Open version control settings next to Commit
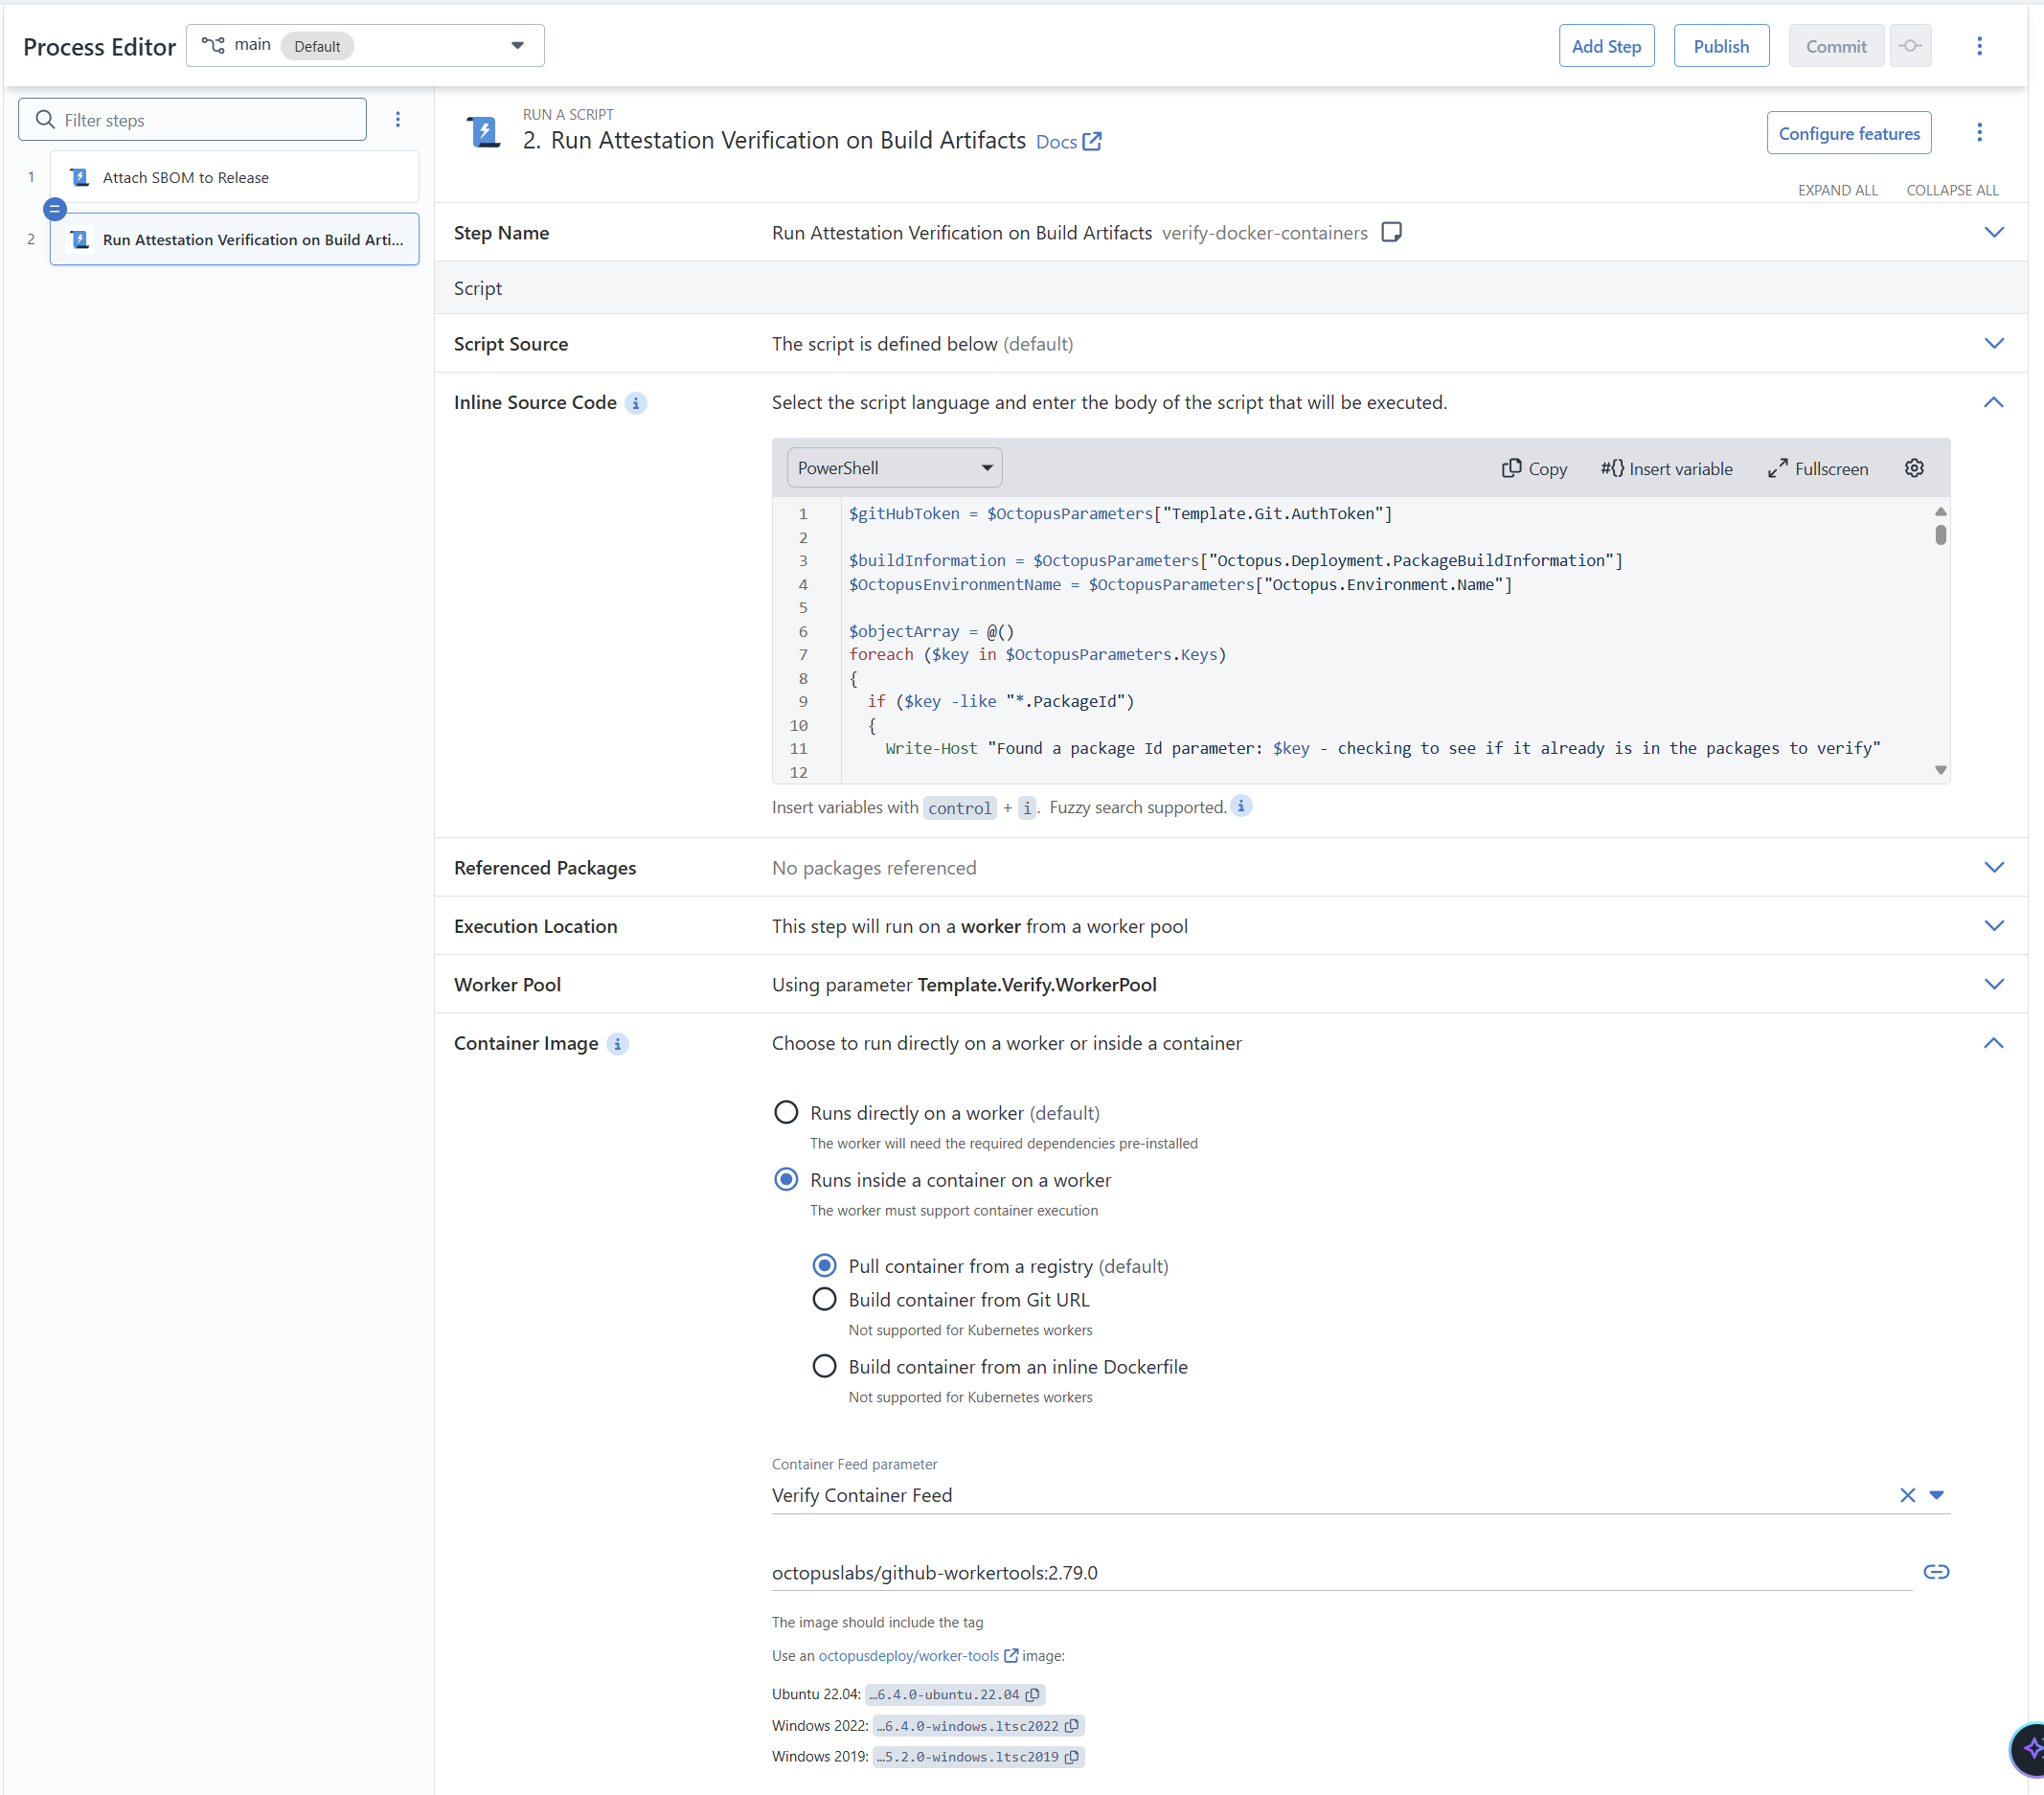Screen dimensions: 2044x1795 [x=1910, y=46]
